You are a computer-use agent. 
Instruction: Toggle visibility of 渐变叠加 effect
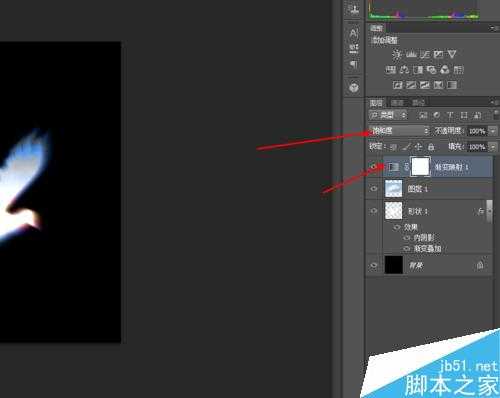pos(406,249)
